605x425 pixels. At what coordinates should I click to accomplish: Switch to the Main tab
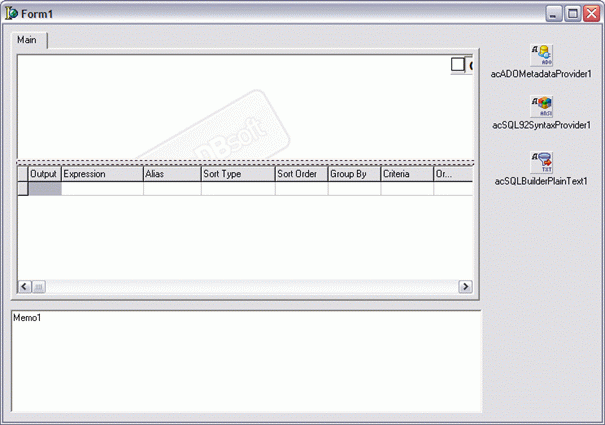[x=29, y=40]
